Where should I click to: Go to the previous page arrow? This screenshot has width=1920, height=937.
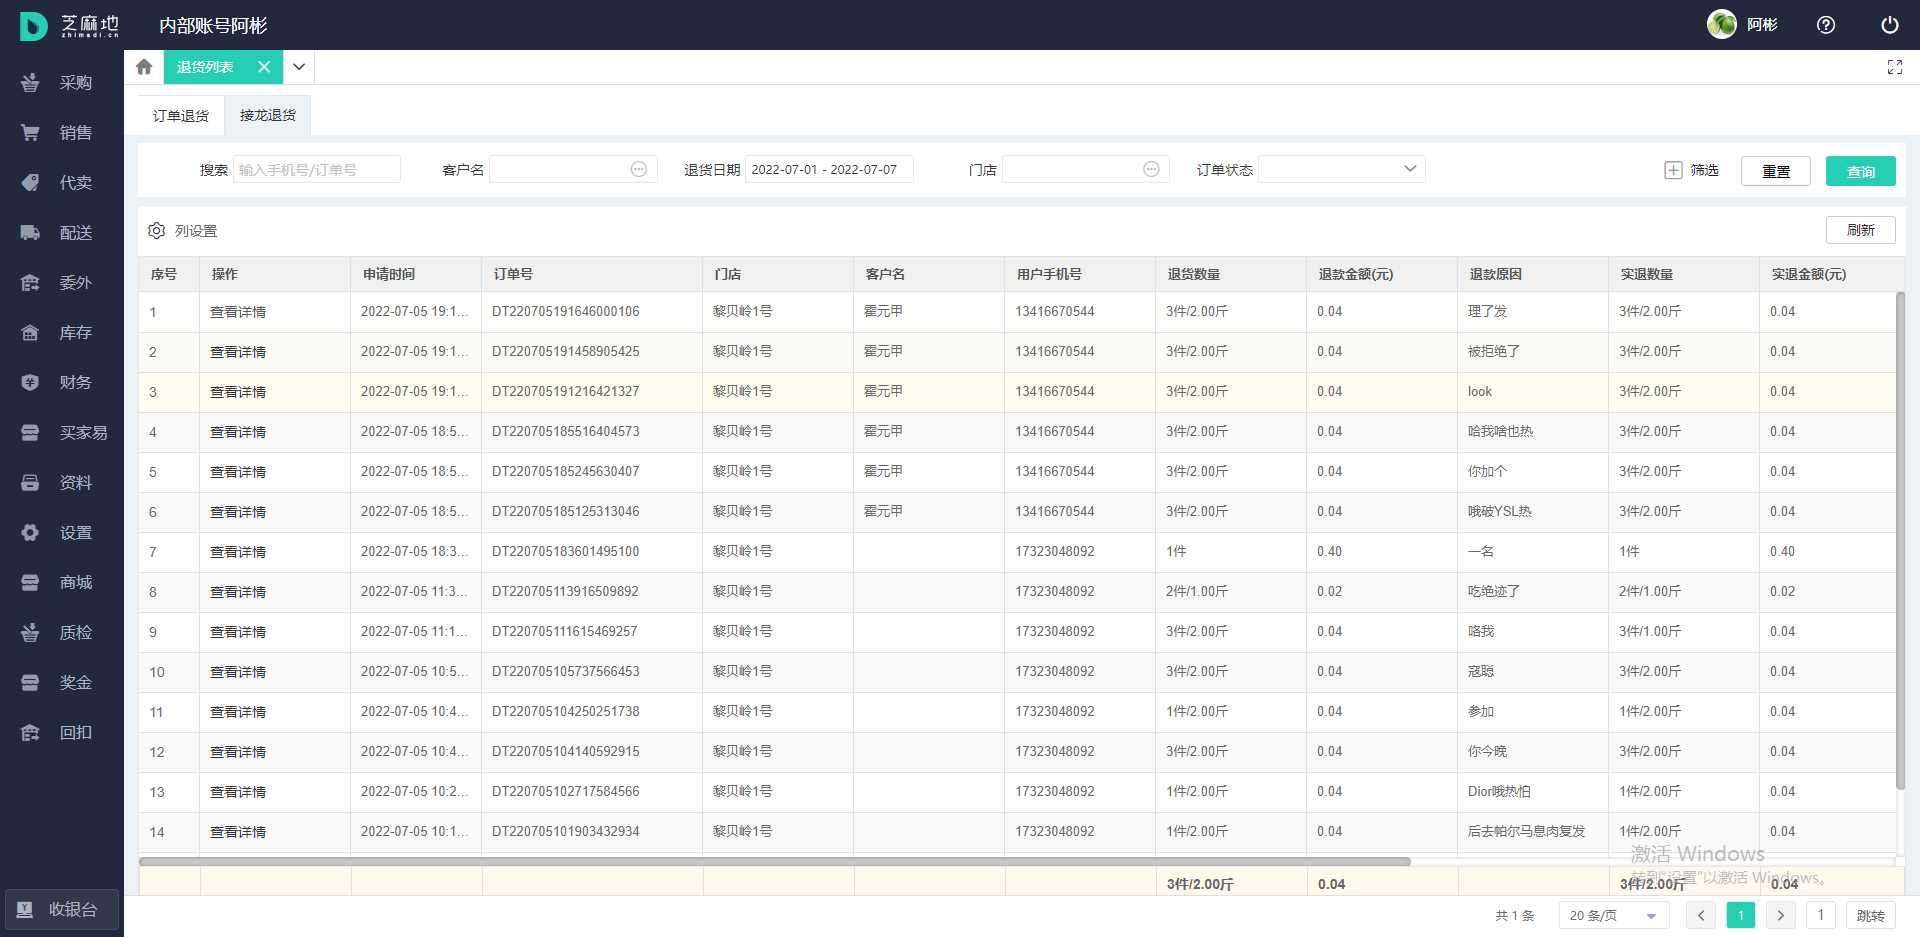[1701, 915]
